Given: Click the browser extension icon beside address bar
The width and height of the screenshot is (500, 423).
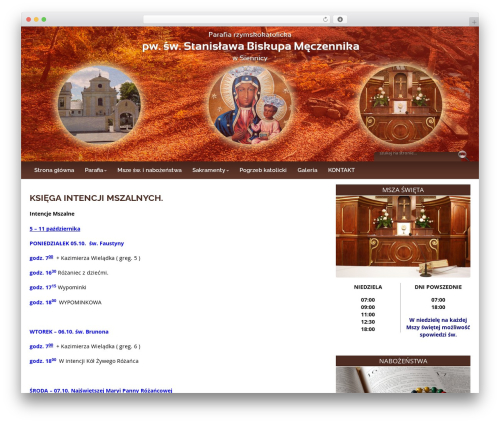Looking at the screenshot, I should point(340,19).
